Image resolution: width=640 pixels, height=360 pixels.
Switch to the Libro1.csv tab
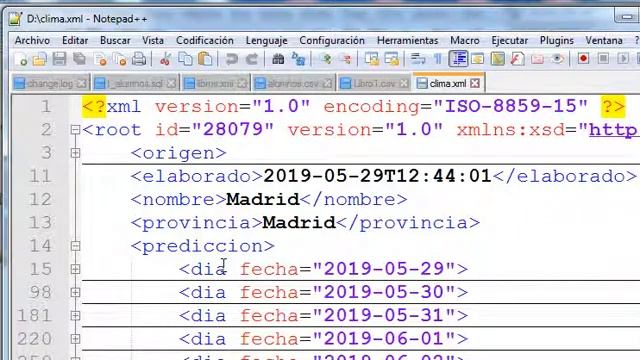(x=374, y=83)
